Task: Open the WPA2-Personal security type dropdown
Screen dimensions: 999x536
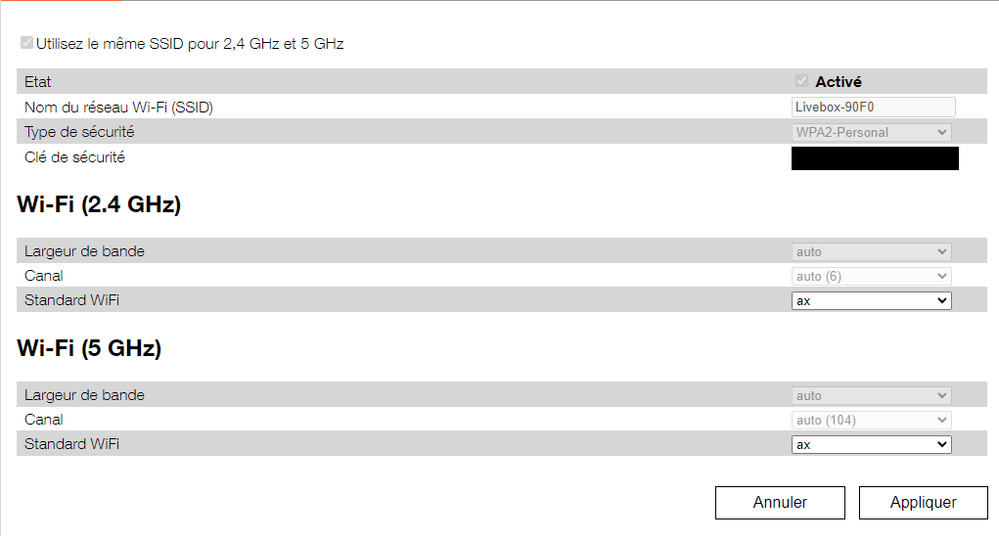Action: (x=871, y=132)
